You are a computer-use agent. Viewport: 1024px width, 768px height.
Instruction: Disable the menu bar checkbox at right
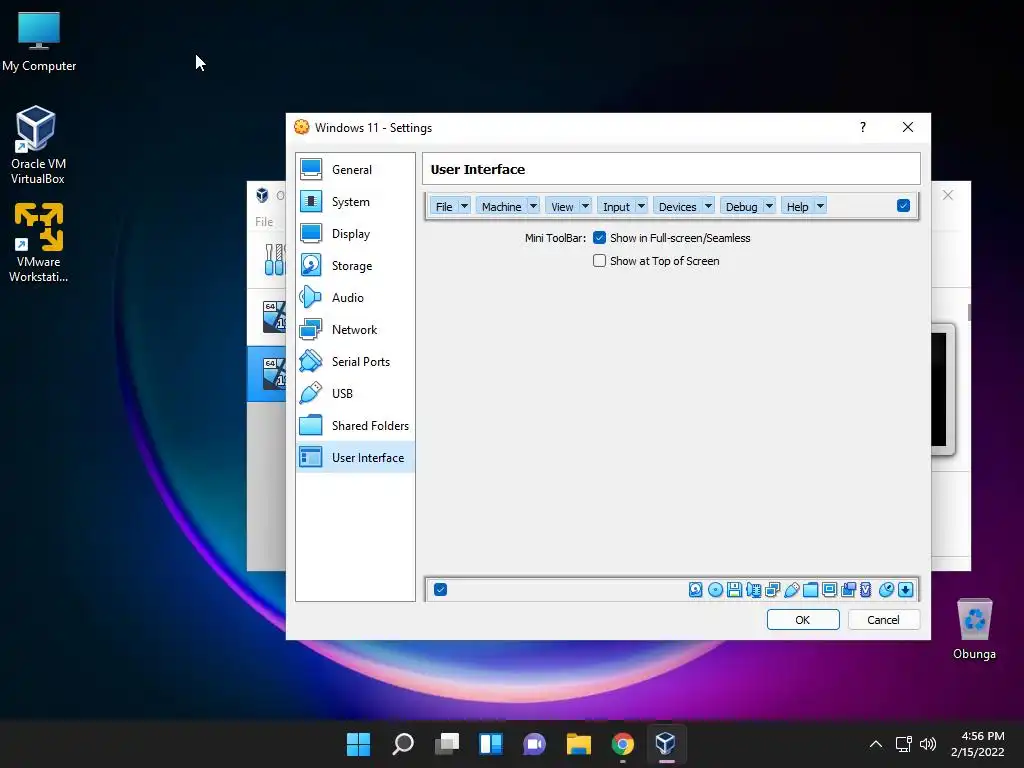[903, 206]
